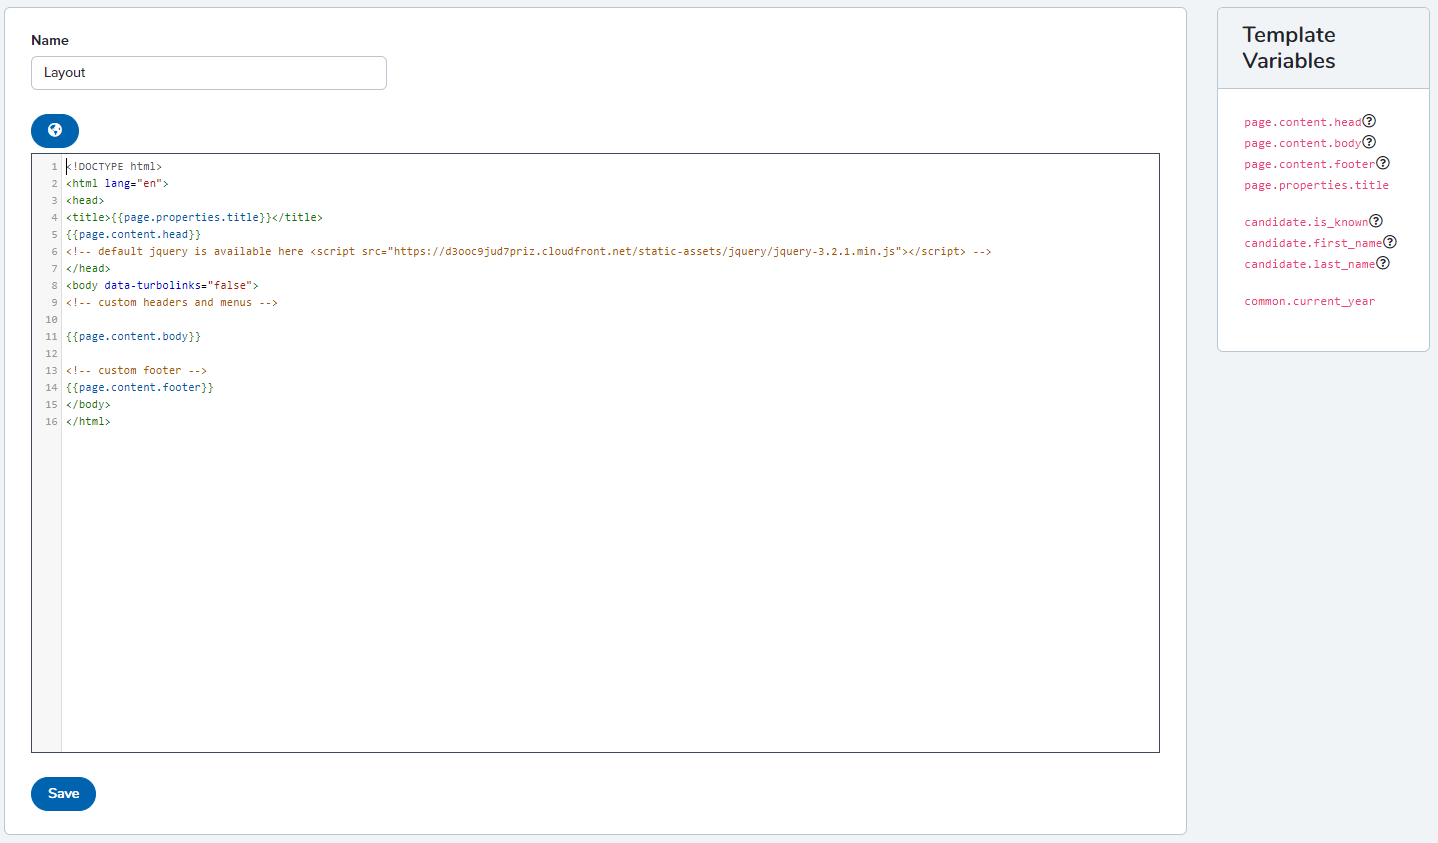
Task: Click the blue globe icon button
Action: click(x=55, y=130)
